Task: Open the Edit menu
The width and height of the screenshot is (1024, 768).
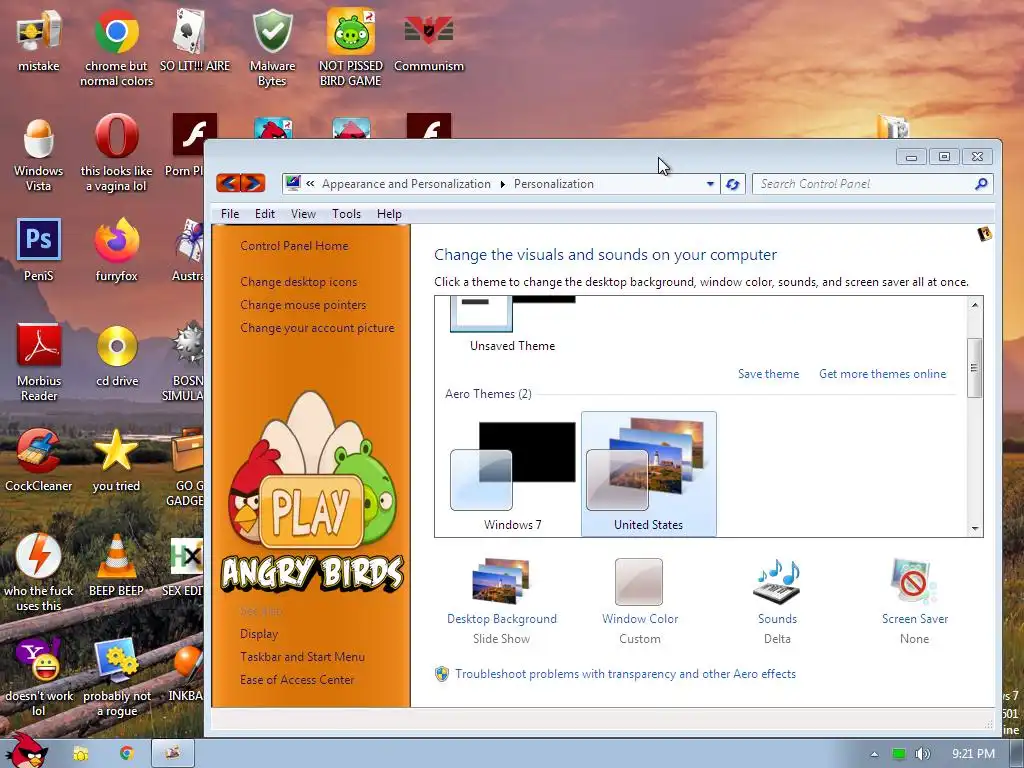Action: [x=264, y=214]
